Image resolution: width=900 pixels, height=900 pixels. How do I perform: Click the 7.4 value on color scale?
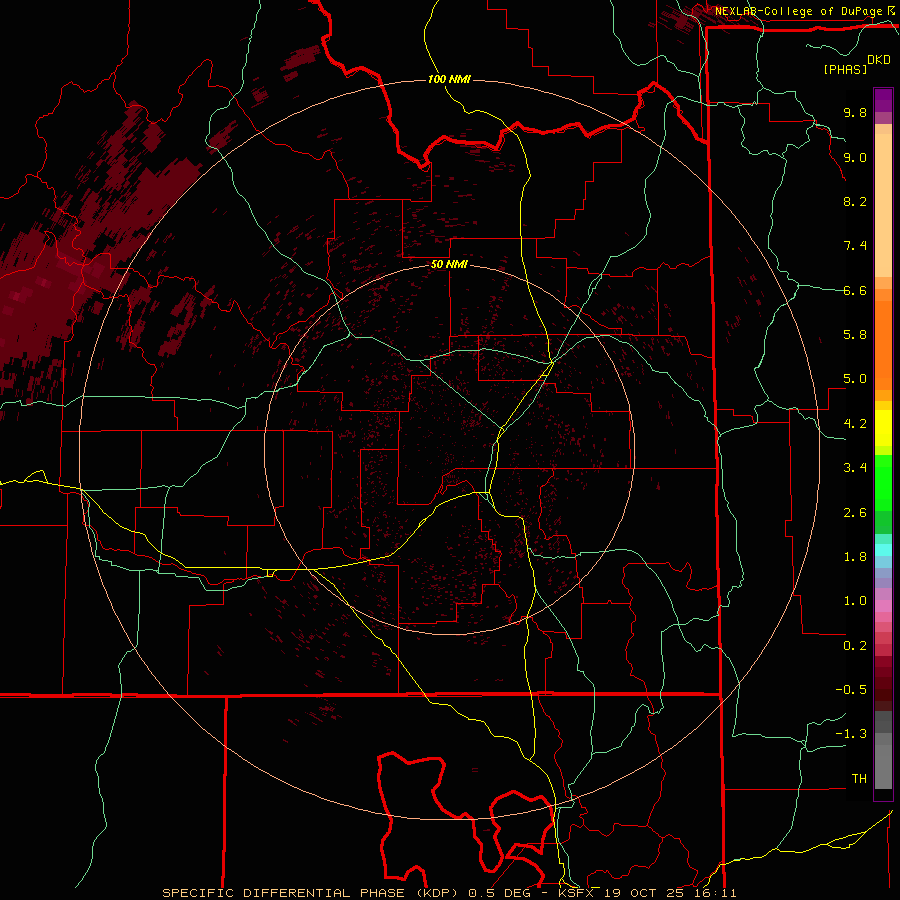tap(855, 246)
